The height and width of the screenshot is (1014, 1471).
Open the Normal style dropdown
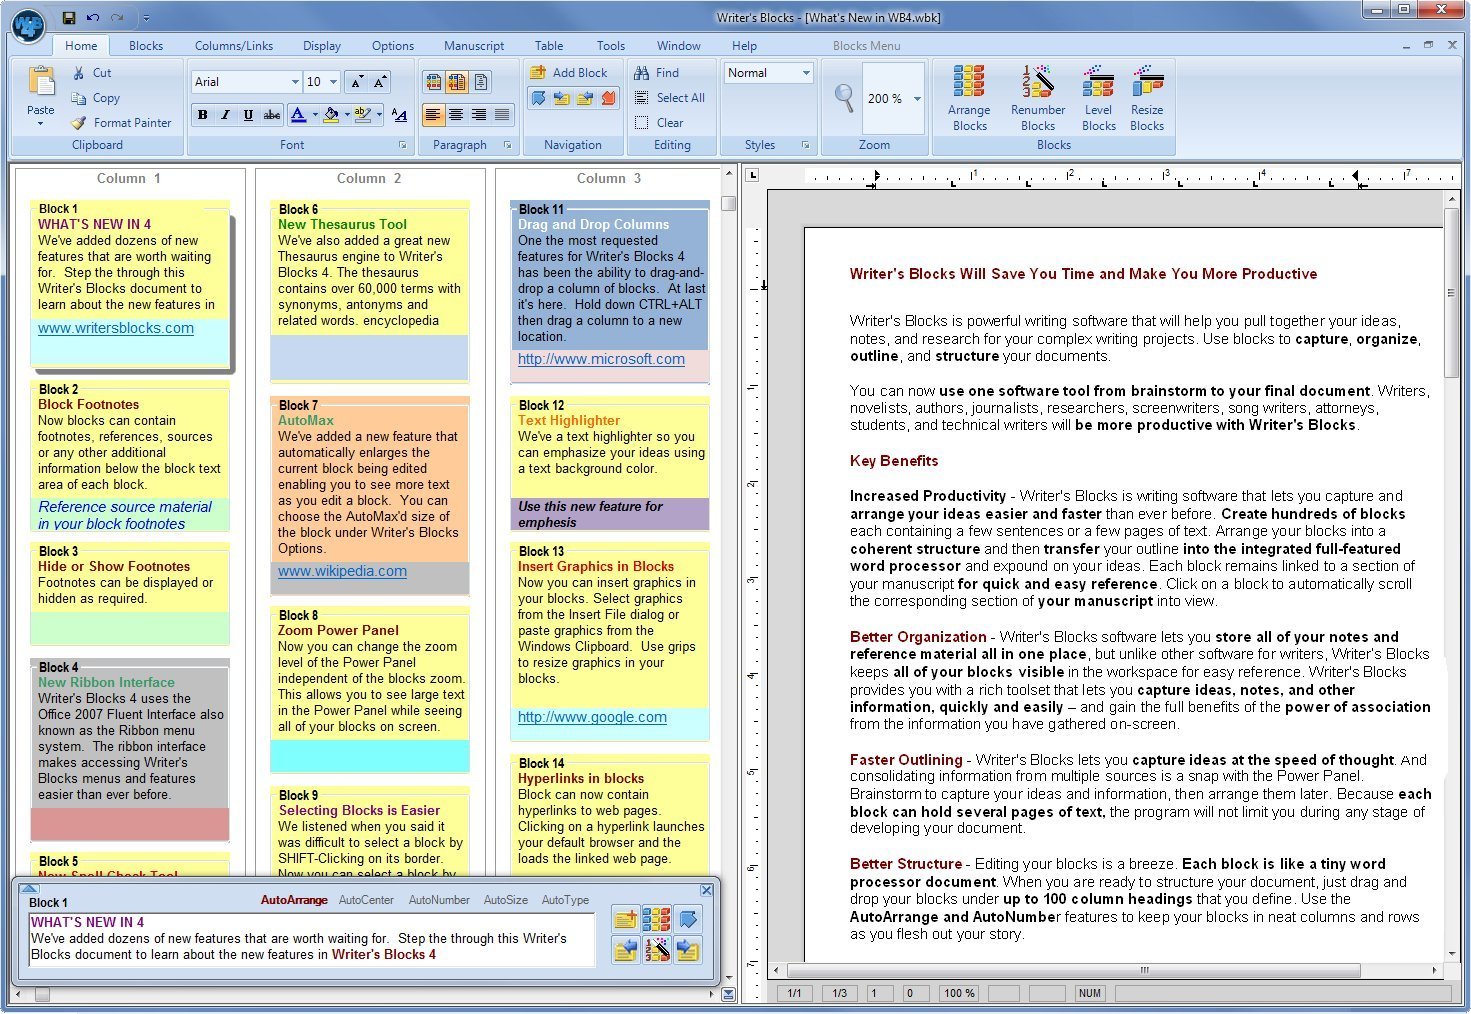pos(805,73)
